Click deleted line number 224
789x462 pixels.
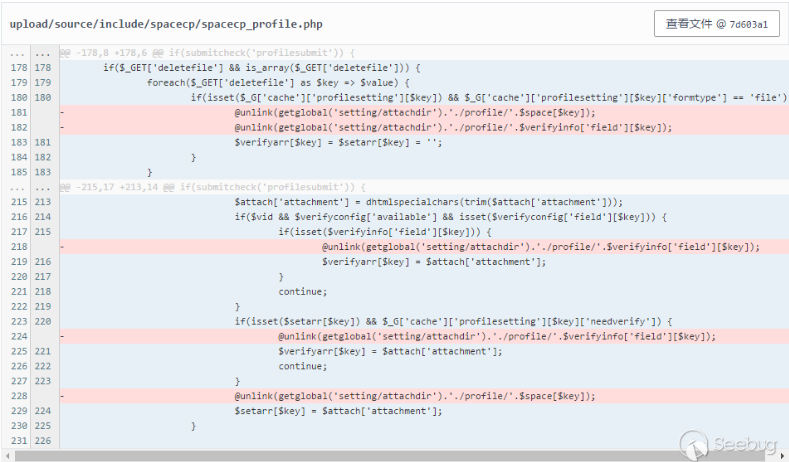coord(18,337)
